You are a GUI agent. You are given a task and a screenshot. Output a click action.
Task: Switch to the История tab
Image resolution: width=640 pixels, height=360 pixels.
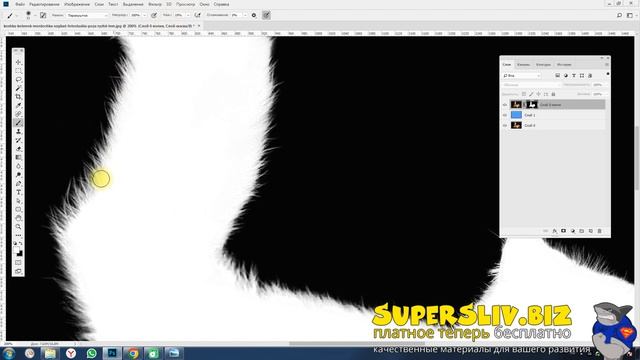point(564,64)
